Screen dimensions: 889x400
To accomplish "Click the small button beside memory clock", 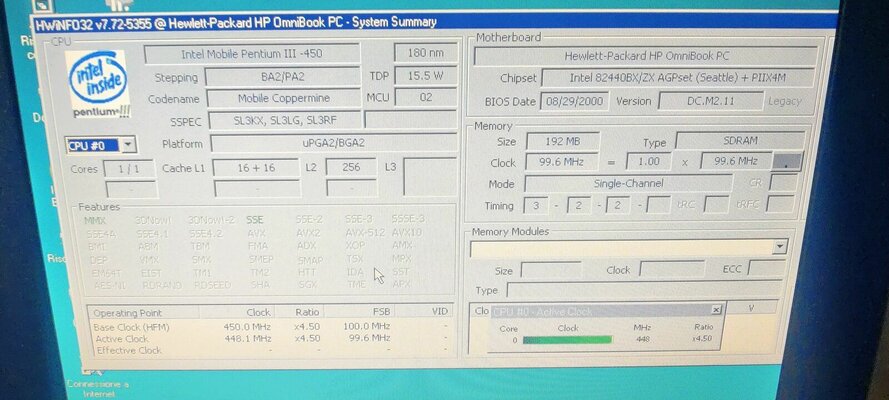I will [787, 161].
